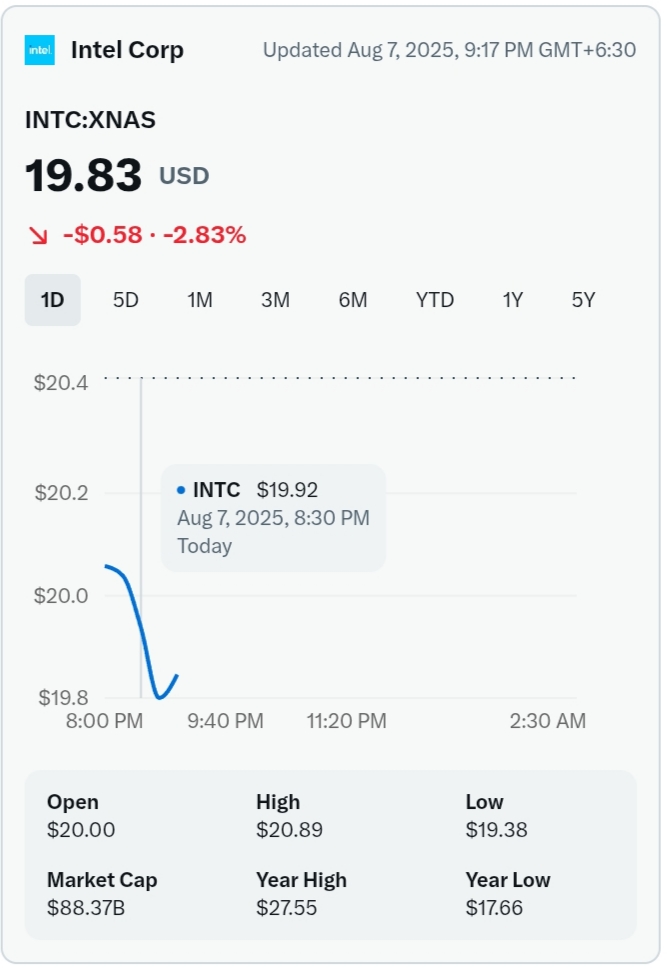Click the Intel logo icon

pyautogui.click(x=40, y=50)
